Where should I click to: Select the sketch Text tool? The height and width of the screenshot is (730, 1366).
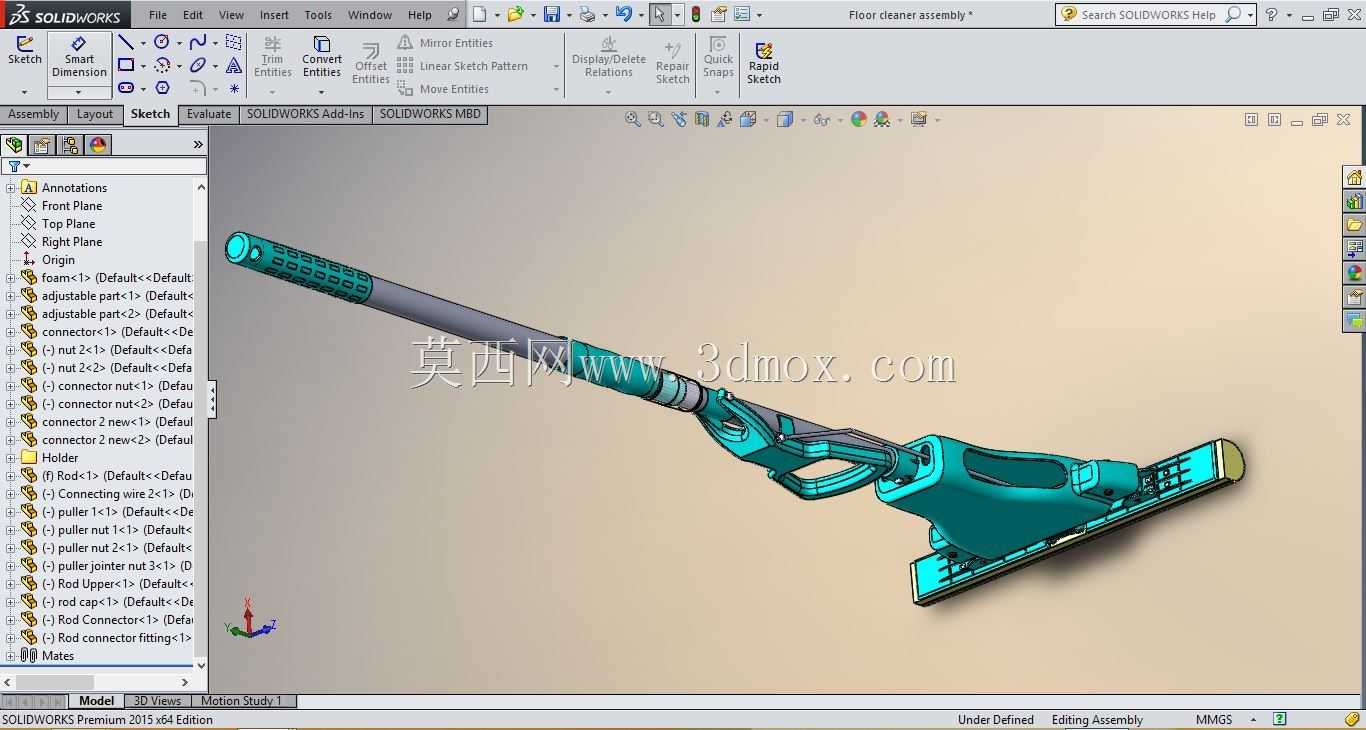234,65
